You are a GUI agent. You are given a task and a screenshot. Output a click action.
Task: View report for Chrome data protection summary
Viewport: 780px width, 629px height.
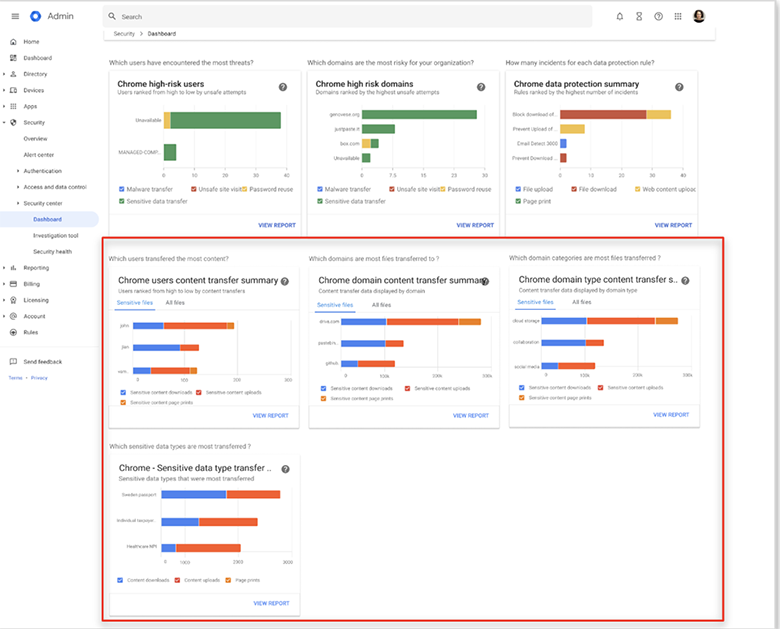point(673,225)
